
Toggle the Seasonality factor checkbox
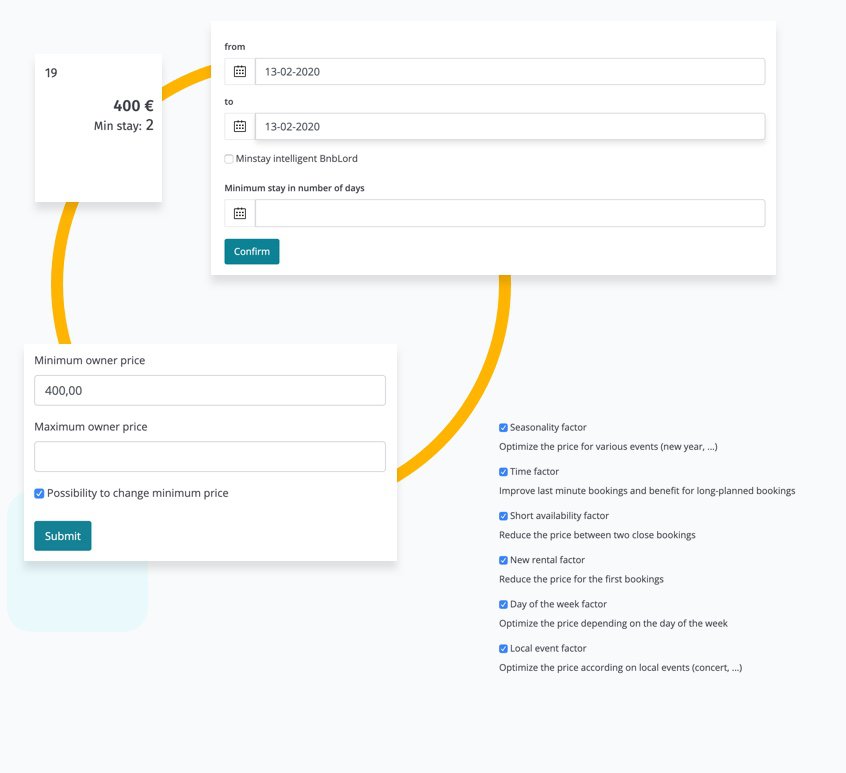tap(503, 427)
